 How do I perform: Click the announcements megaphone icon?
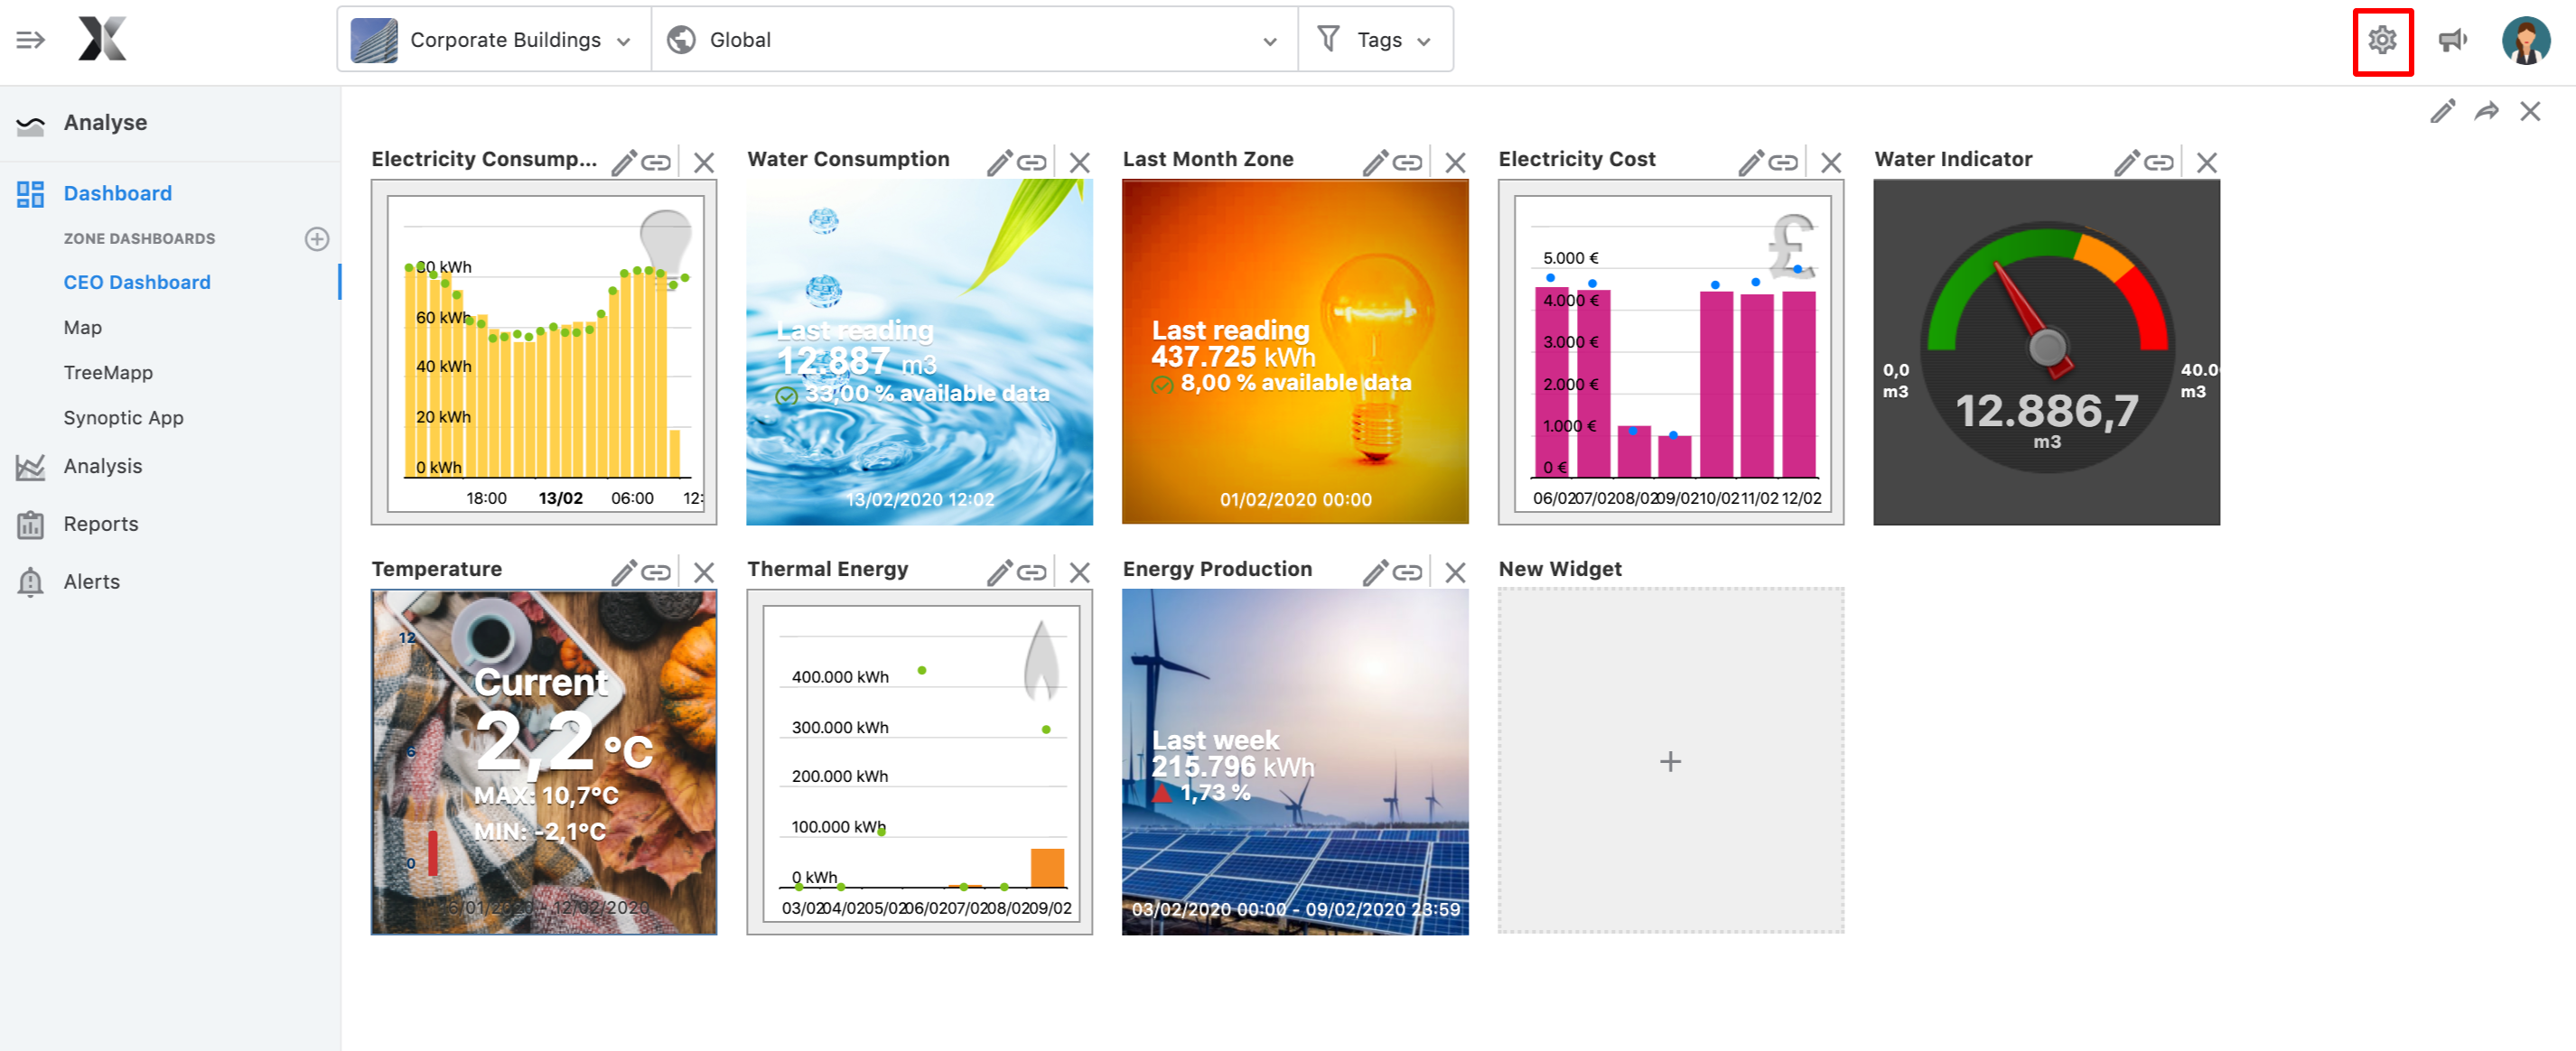(x=2453, y=40)
